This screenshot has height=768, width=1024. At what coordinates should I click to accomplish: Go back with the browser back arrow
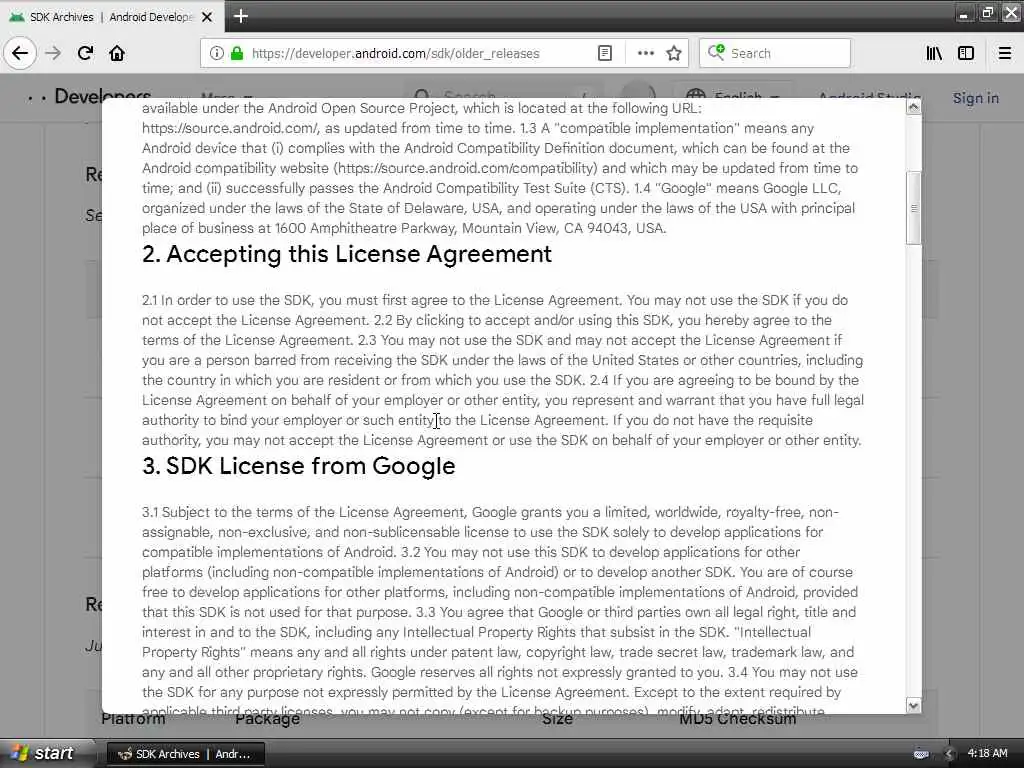20,53
